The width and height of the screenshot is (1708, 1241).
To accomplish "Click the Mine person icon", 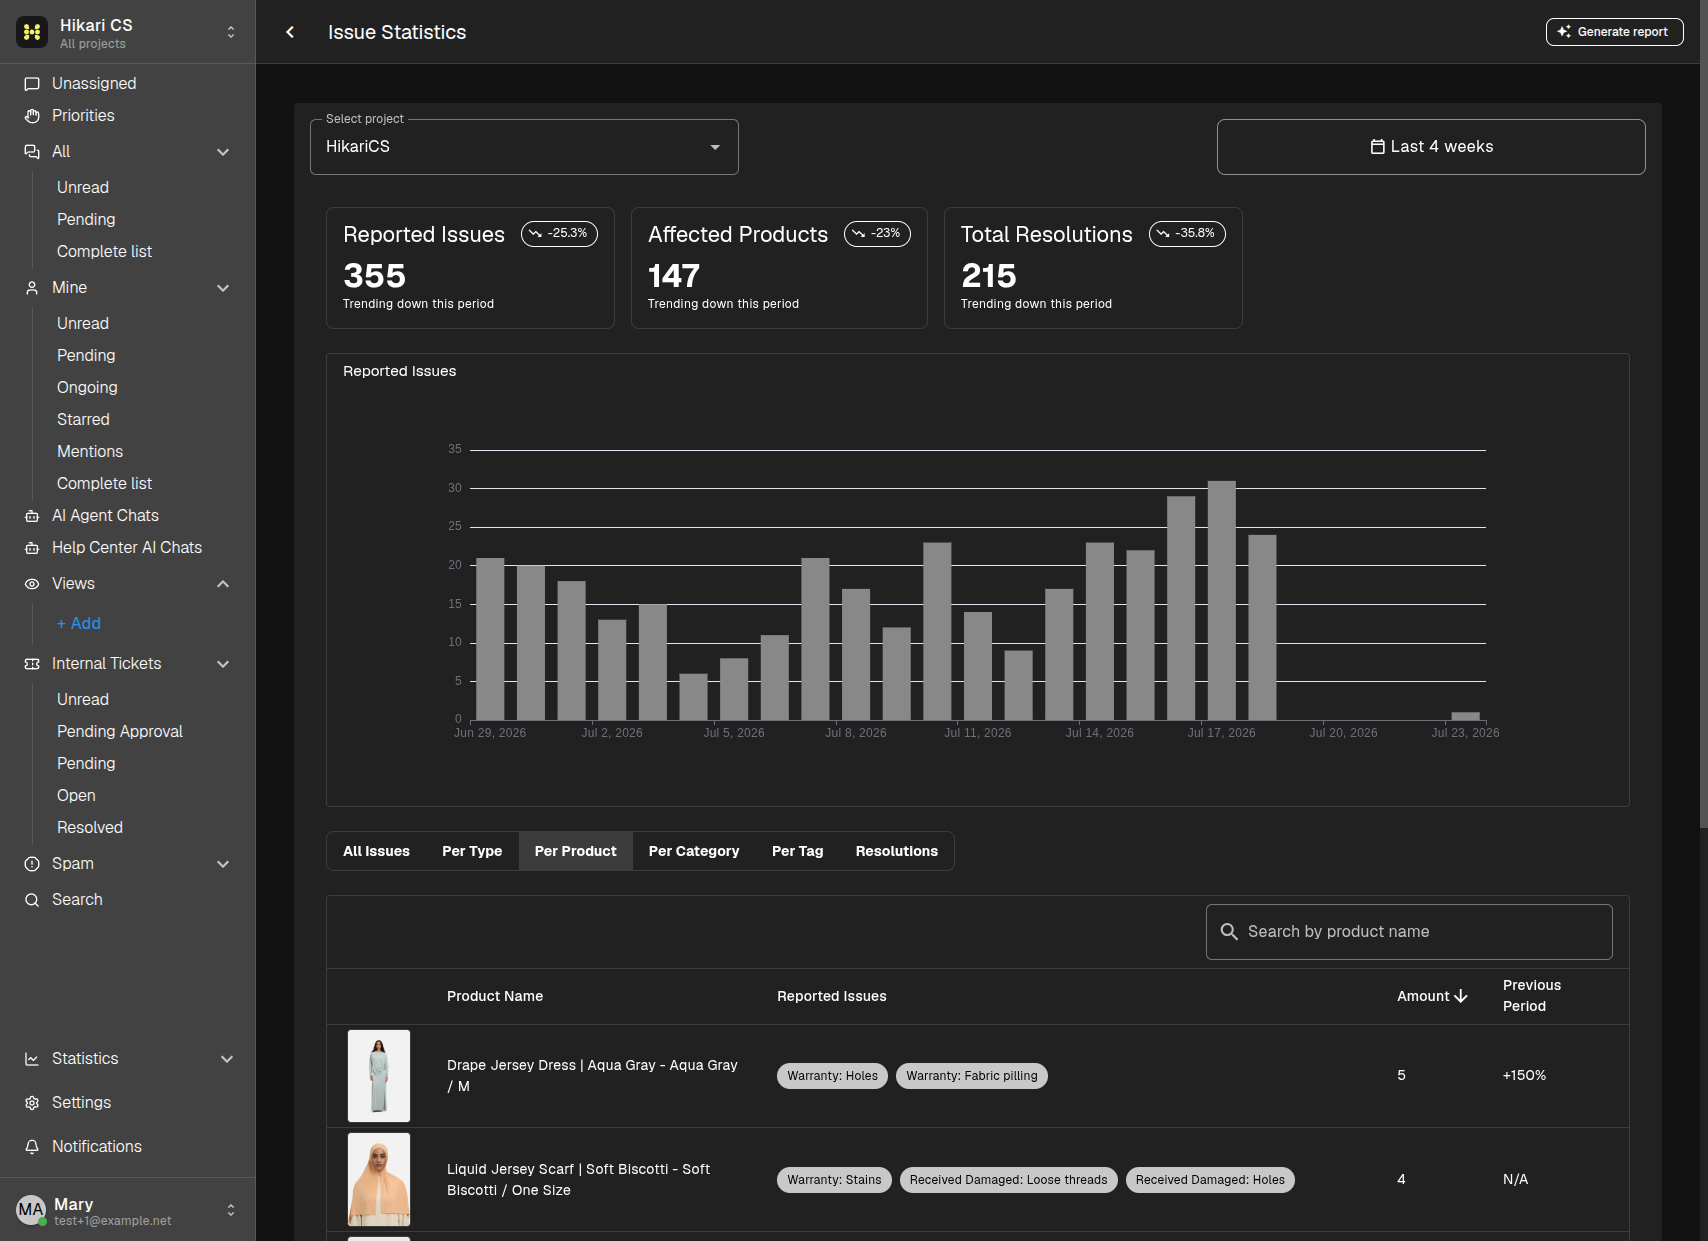I will point(32,288).
